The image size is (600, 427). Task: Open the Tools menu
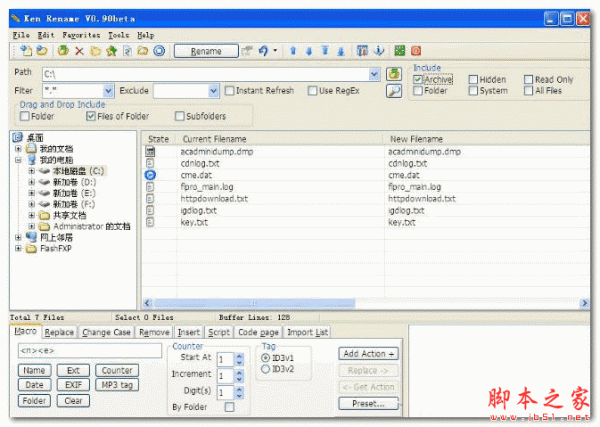tap(119, 35)
